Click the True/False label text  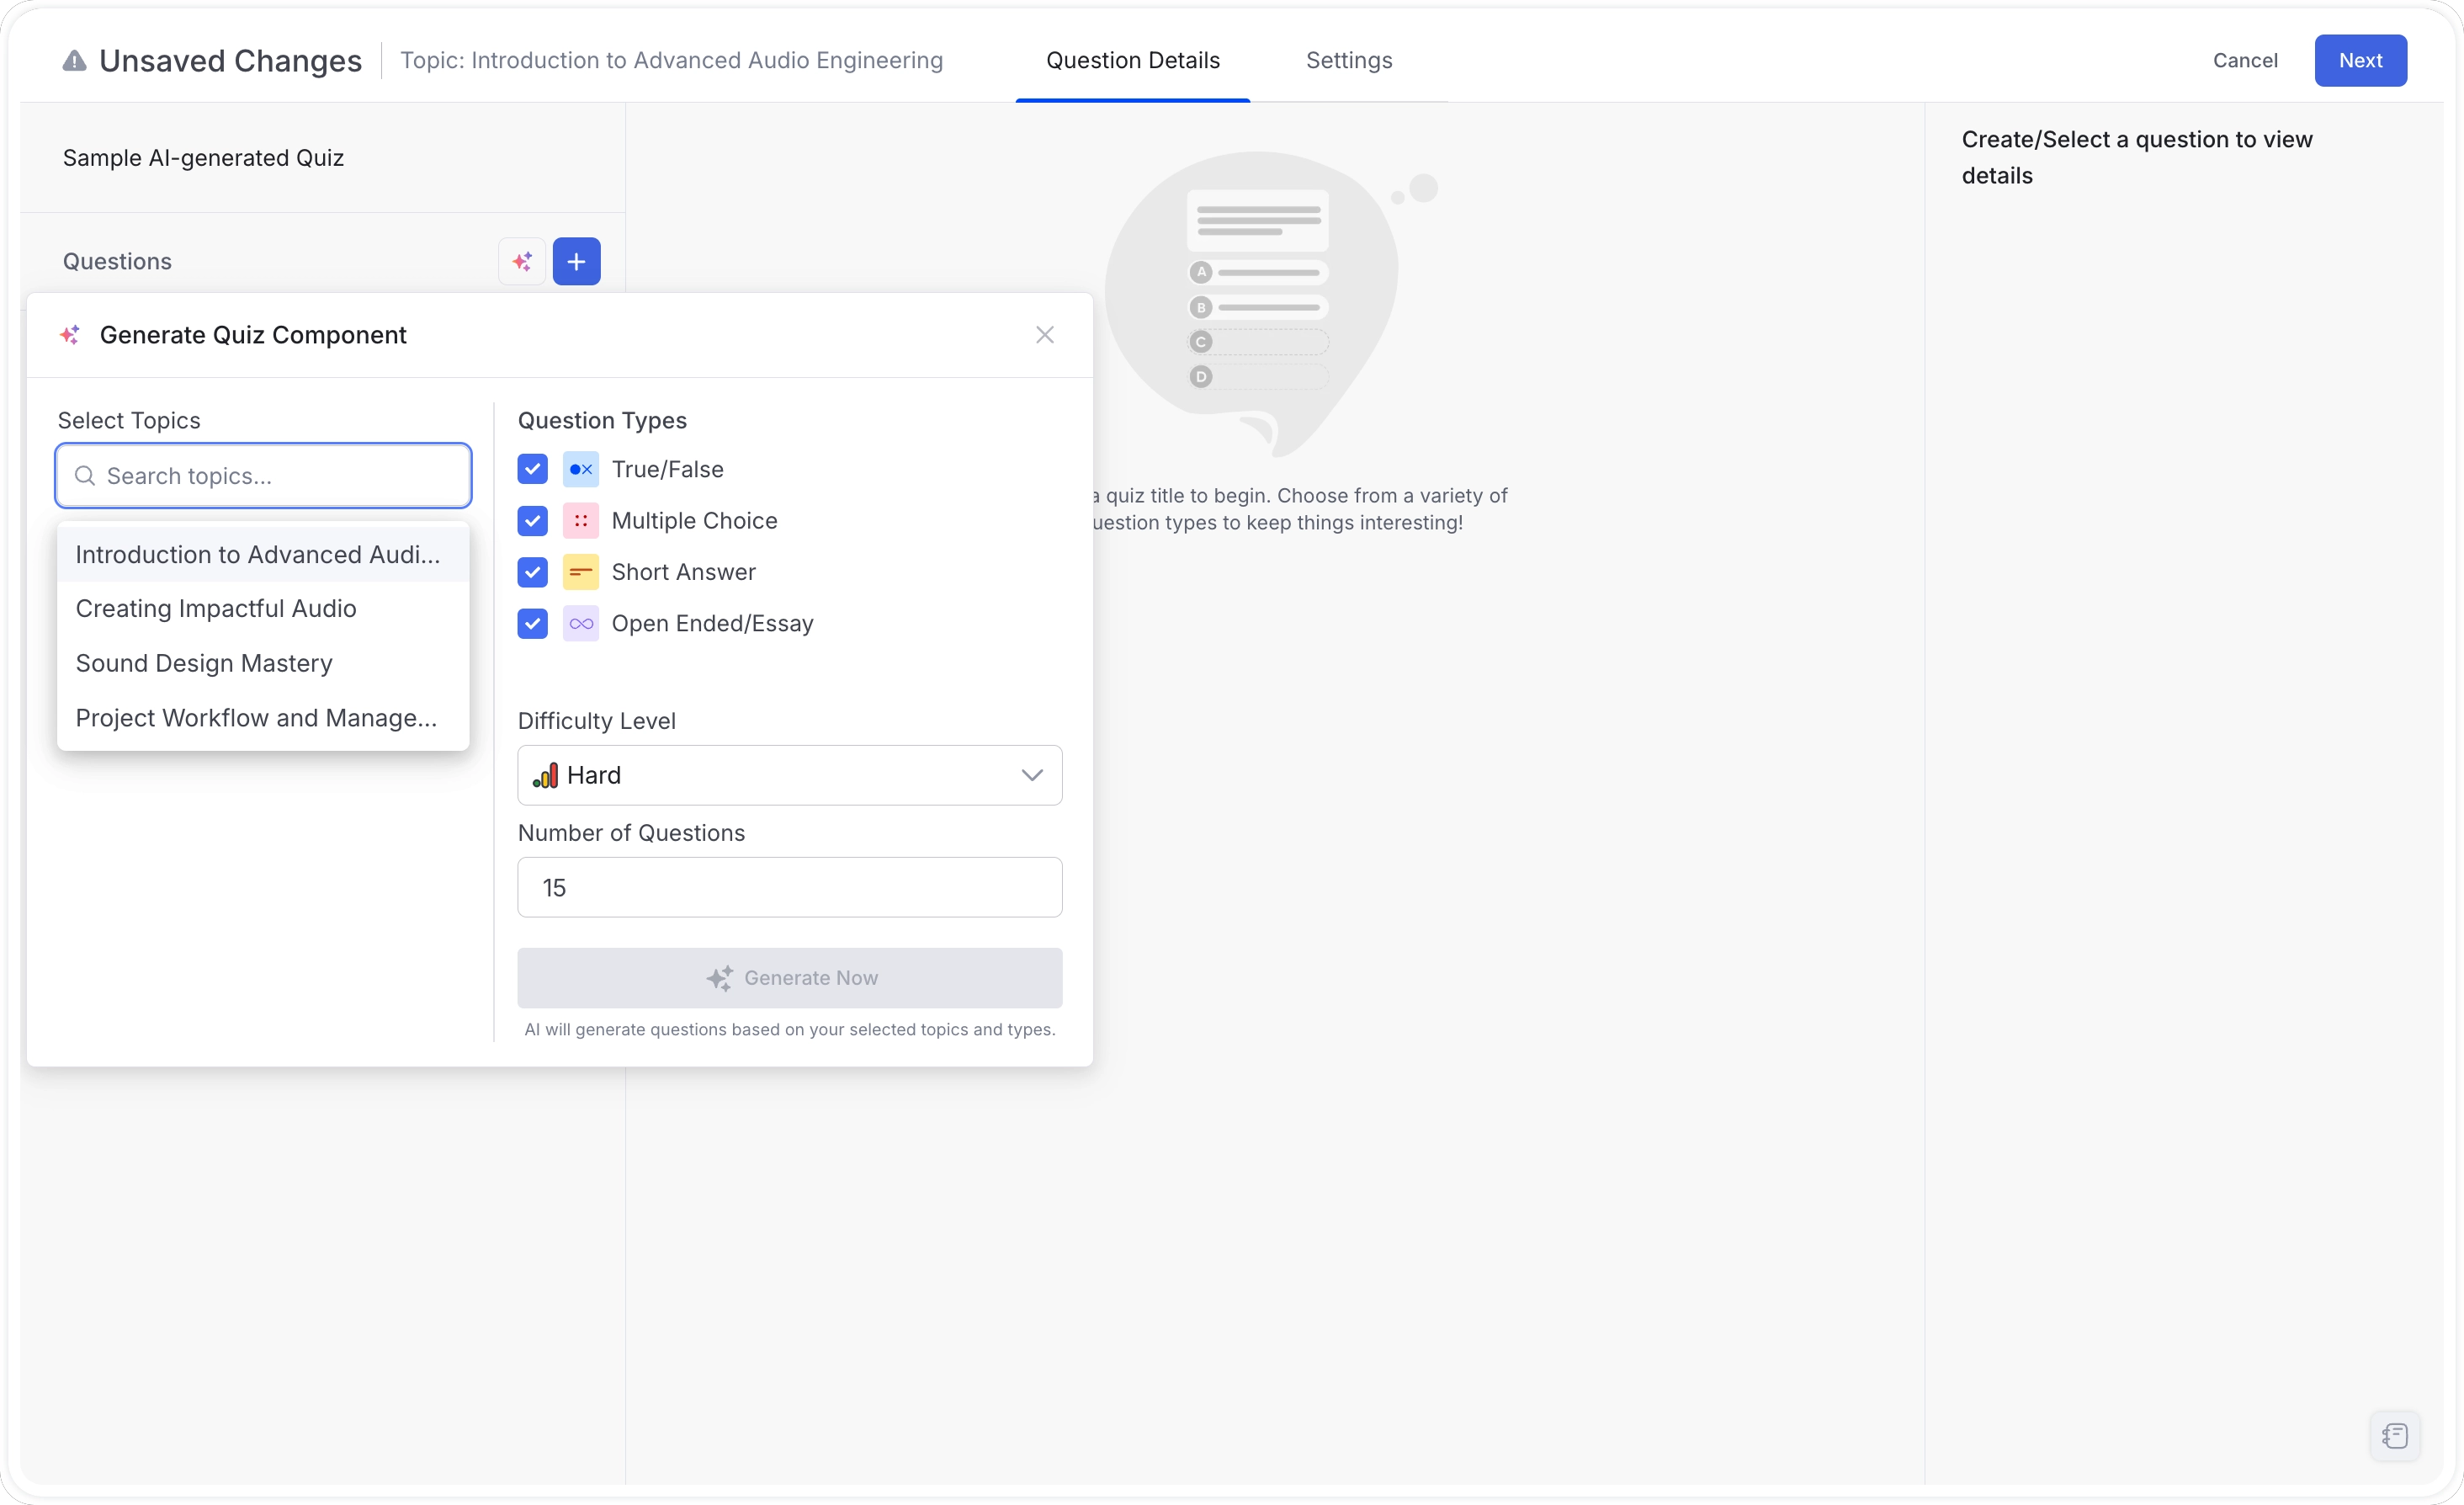[x=667, y=469]
